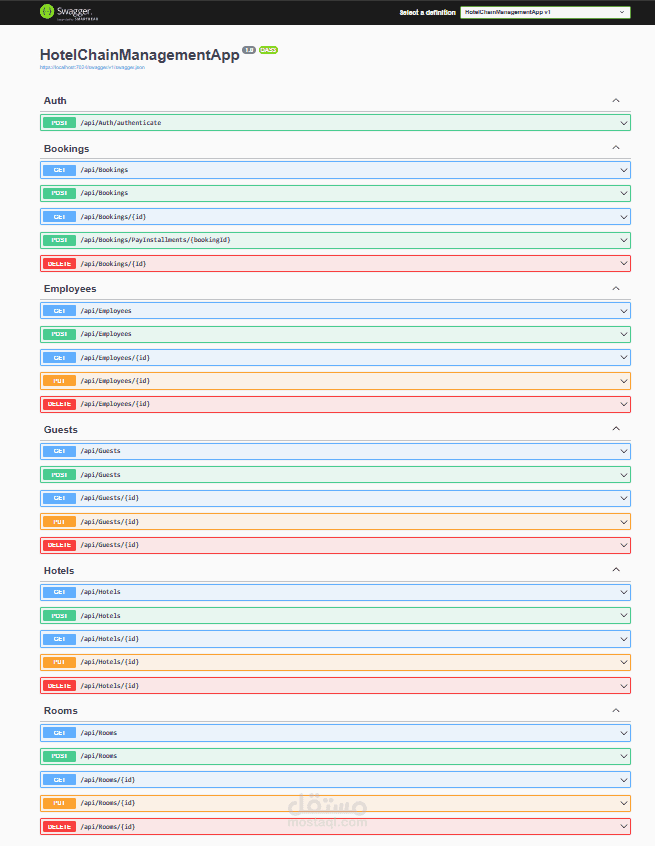This screenshot has width=655, height=846.
Task: Click the /api/Bookings/PayInstallments/{bookingId} path
Action: 155,240
